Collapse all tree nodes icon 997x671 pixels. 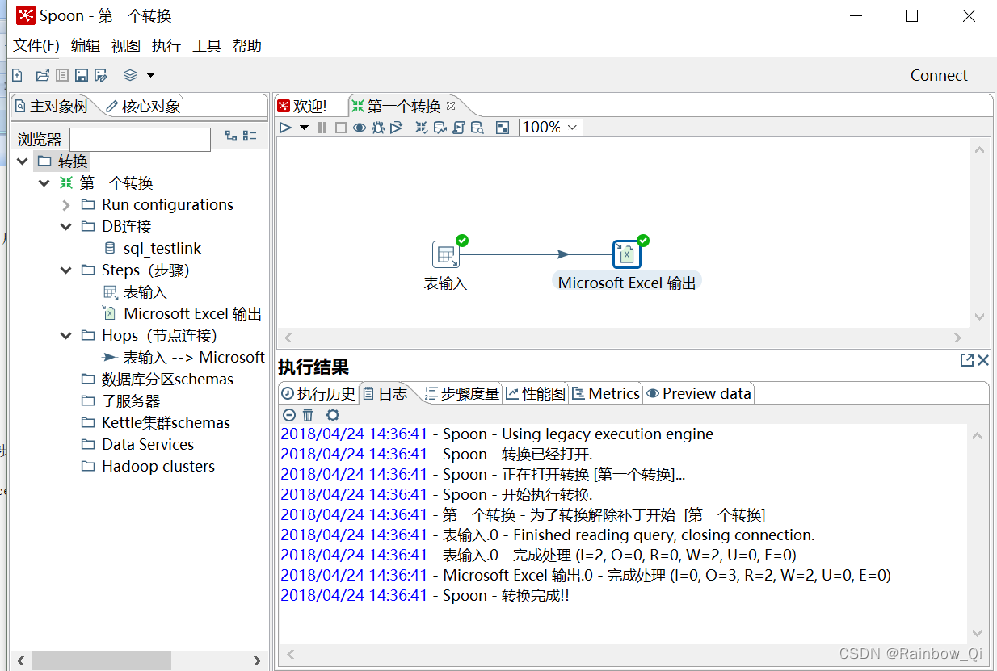(250, 135)
